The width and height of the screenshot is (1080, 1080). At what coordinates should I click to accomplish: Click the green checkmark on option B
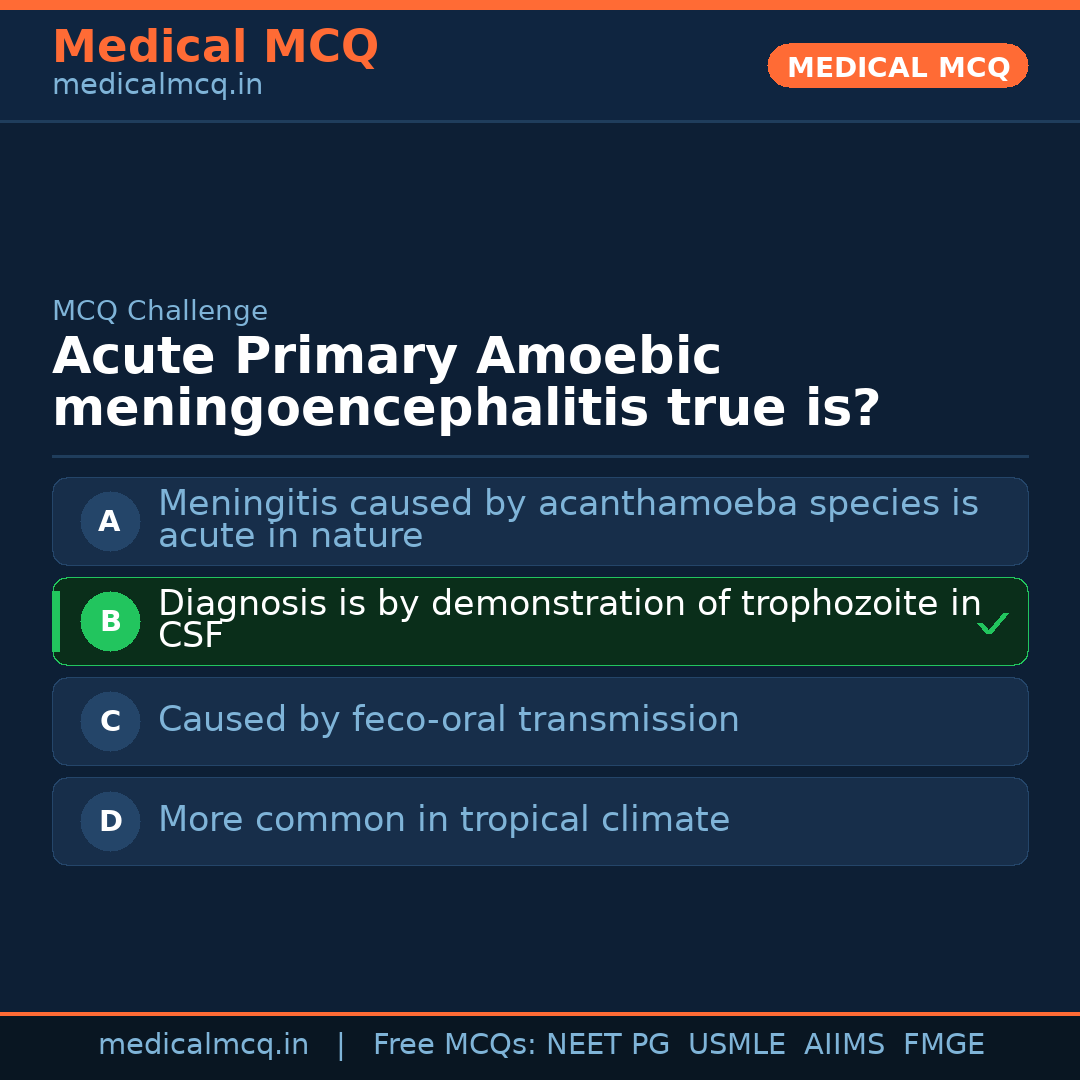(992, 624)
